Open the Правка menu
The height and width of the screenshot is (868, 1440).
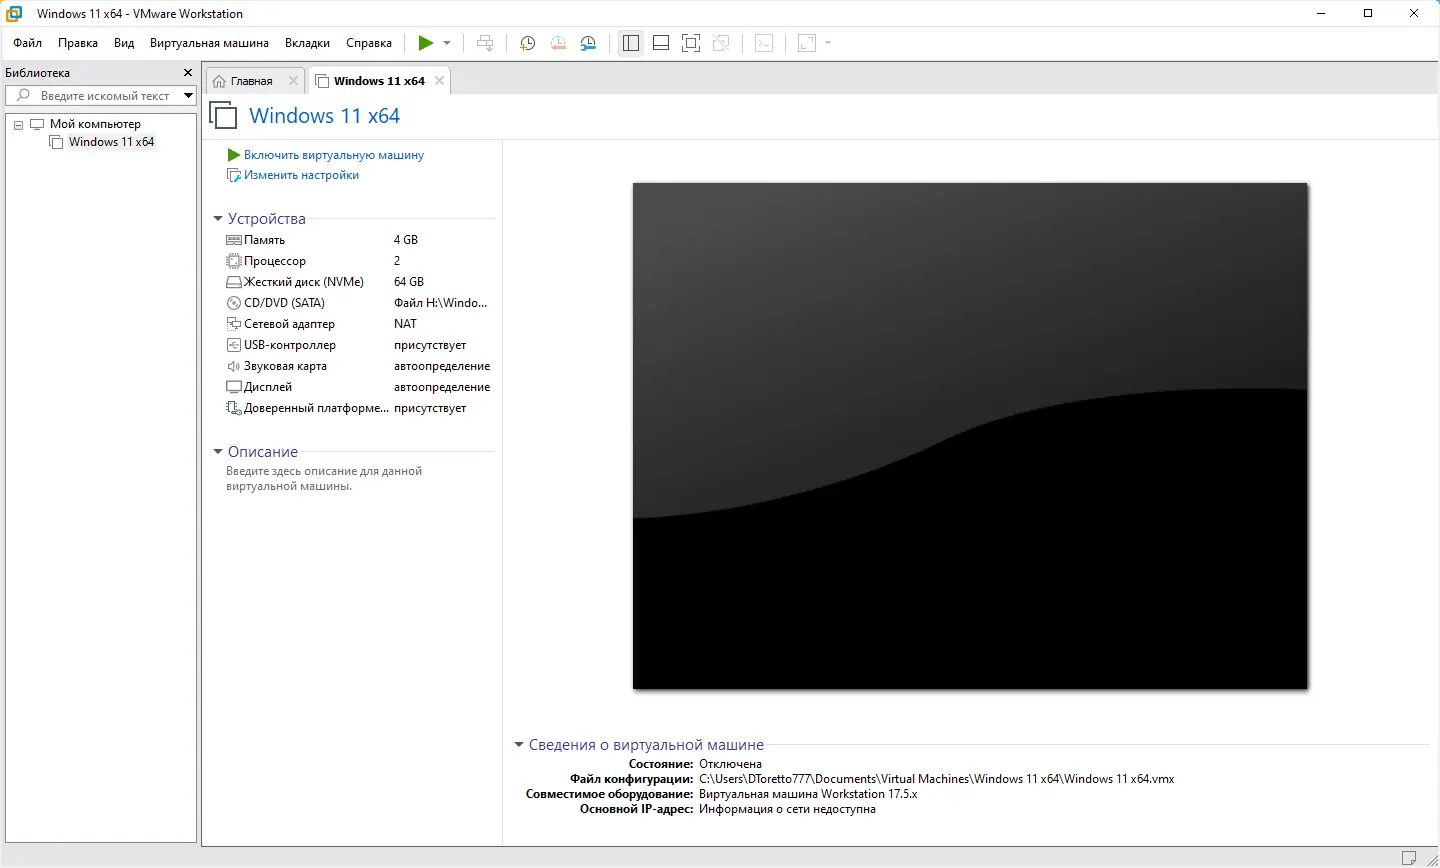[78, 43]
